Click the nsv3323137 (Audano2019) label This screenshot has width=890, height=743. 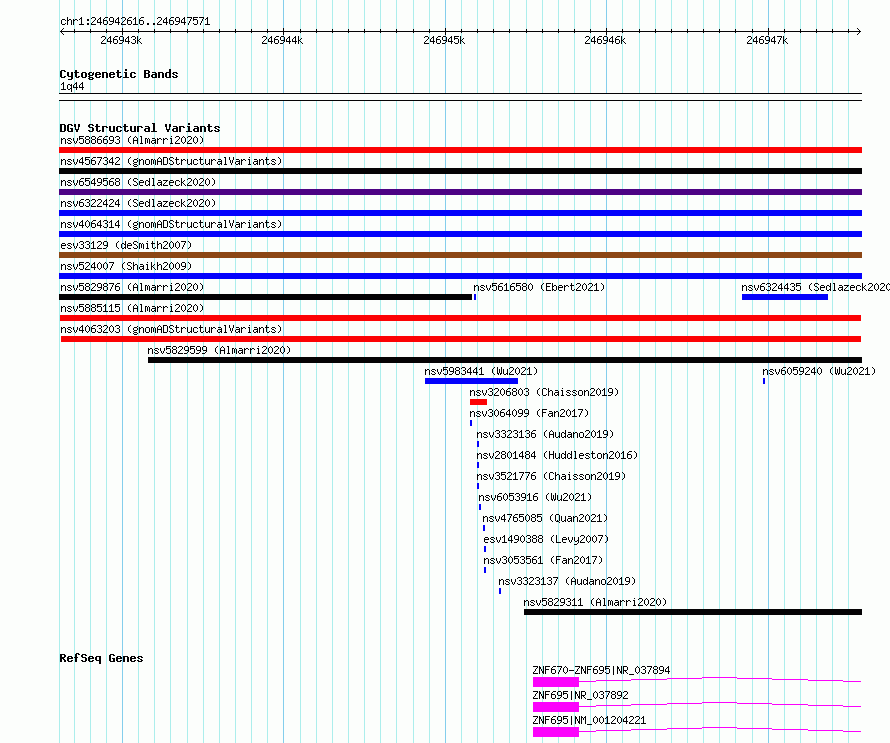(567, 581)
